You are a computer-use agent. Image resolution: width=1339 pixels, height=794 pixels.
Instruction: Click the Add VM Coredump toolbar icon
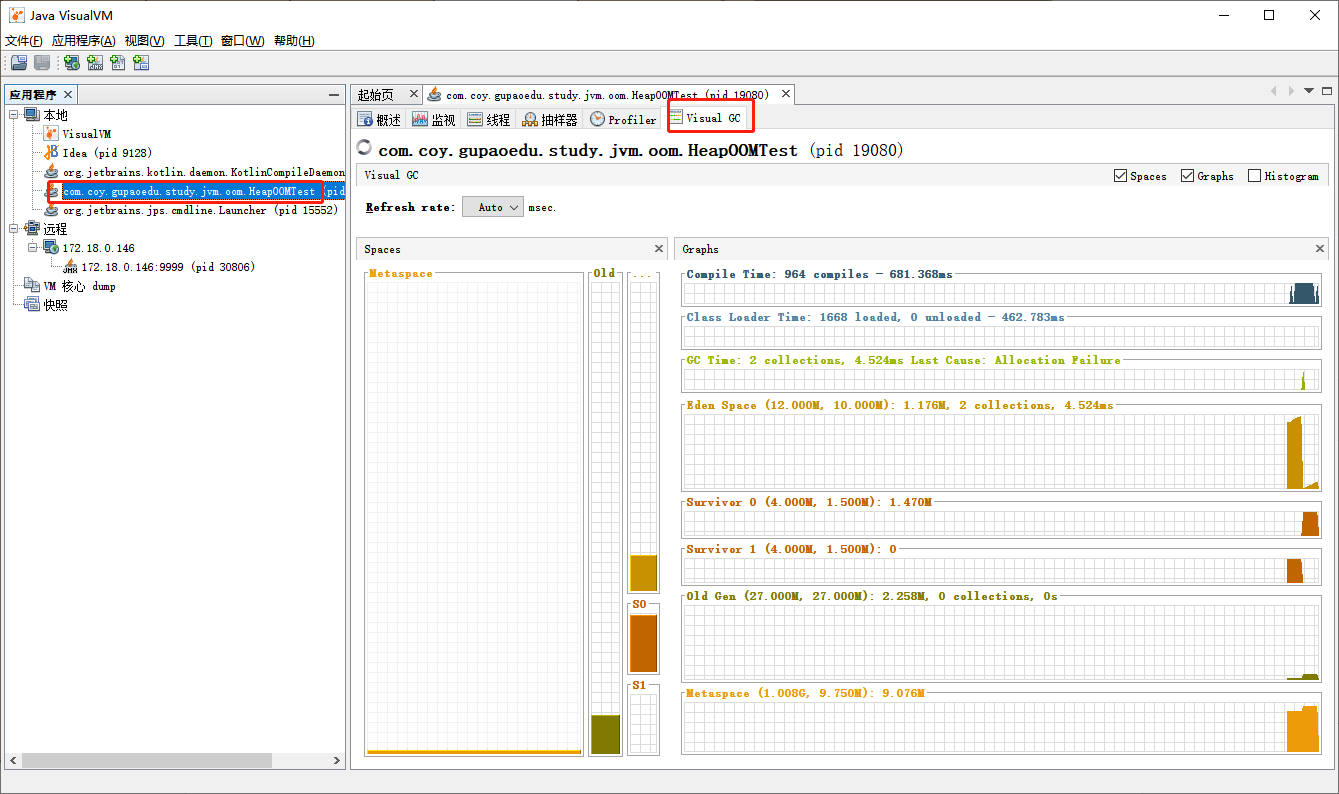coord(118,63)
